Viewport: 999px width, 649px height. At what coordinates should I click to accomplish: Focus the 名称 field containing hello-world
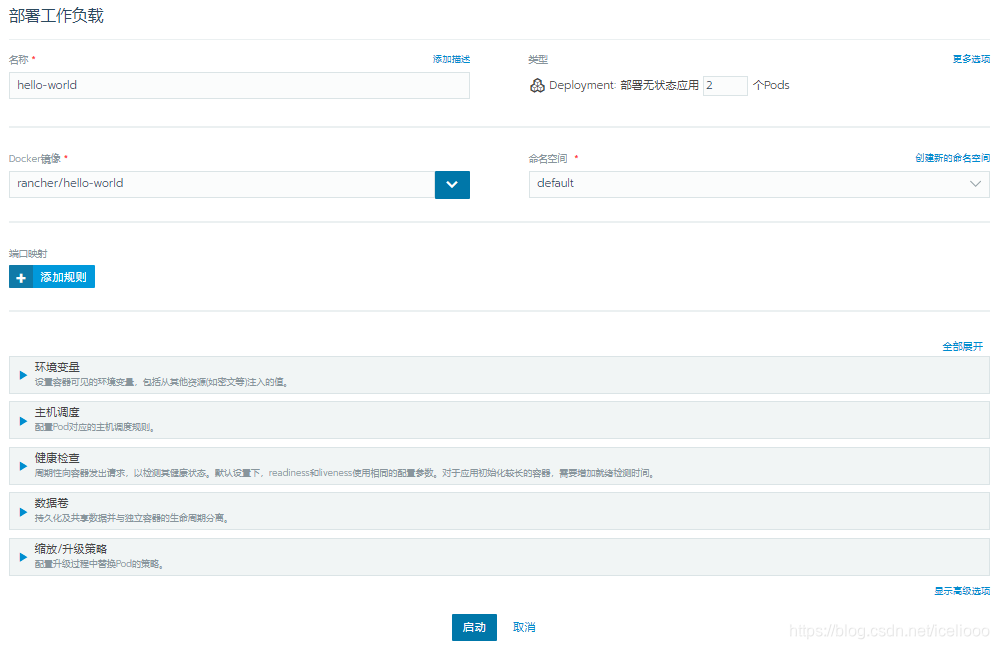pos(240,85)
